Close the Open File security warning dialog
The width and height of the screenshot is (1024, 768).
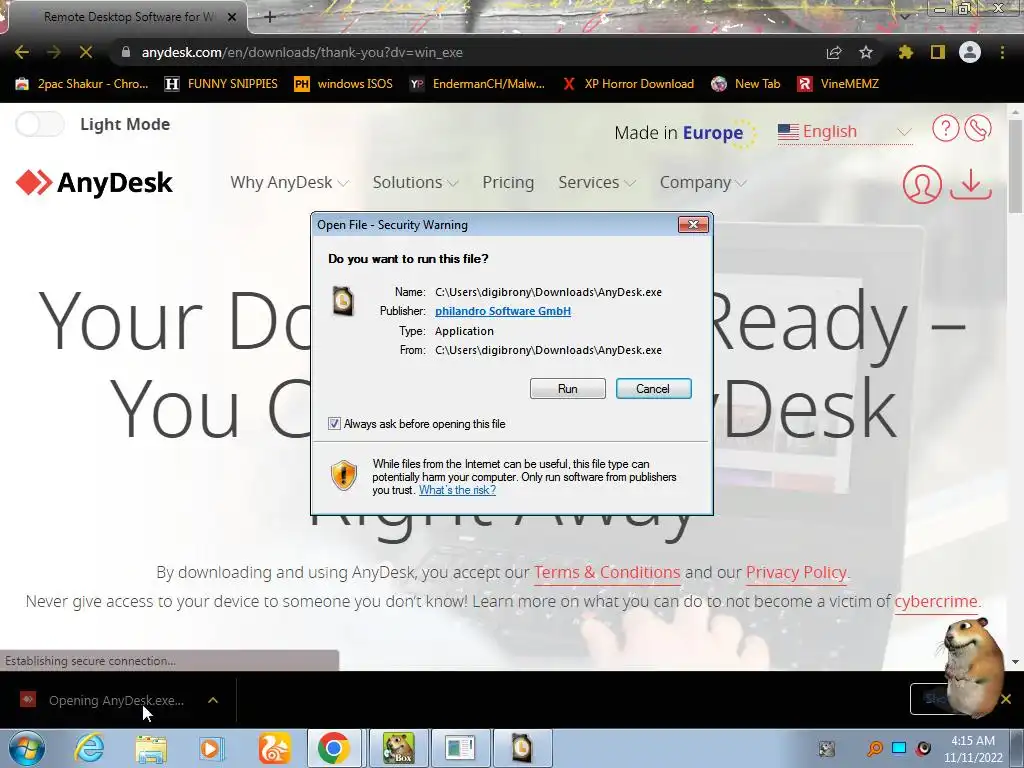pos(693,225)
